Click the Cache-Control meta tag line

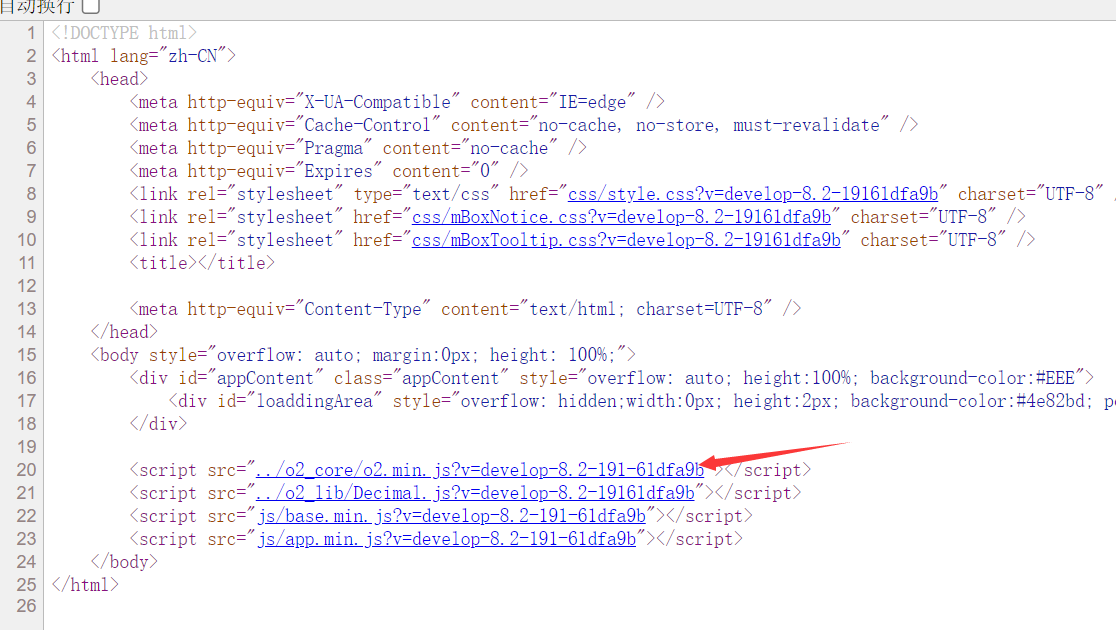[524, 125]
